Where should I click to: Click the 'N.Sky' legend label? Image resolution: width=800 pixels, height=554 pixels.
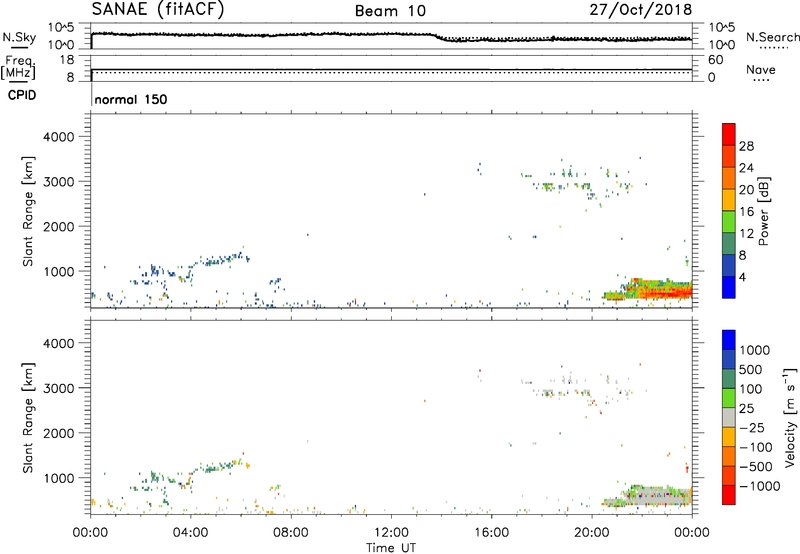(19, 37)
